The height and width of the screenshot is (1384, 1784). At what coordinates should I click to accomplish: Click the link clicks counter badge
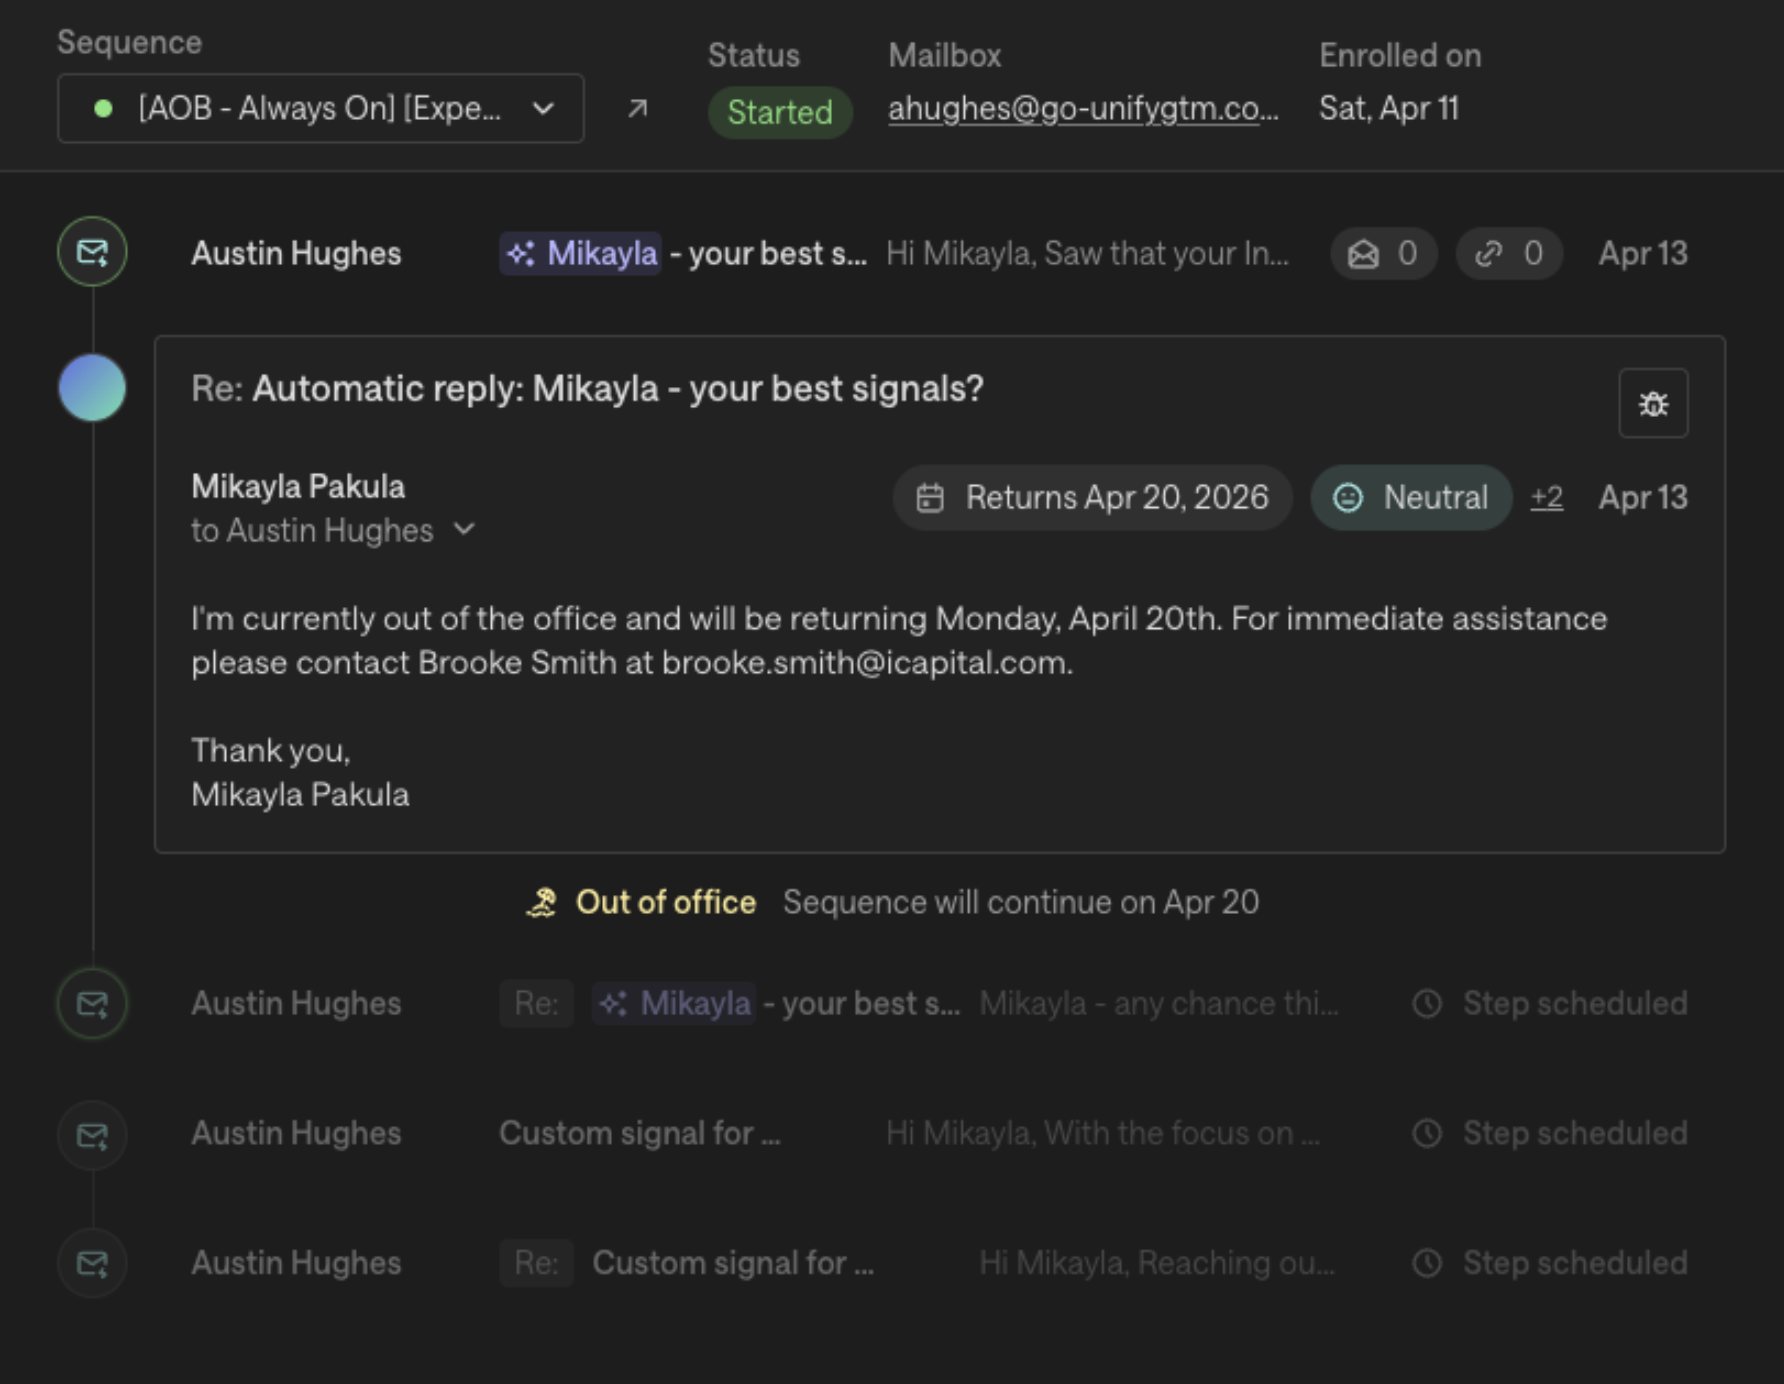[1509, 253]
